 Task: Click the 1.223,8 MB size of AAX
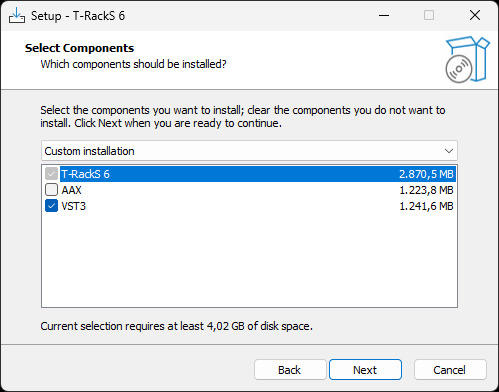click(x=426, y=190)
